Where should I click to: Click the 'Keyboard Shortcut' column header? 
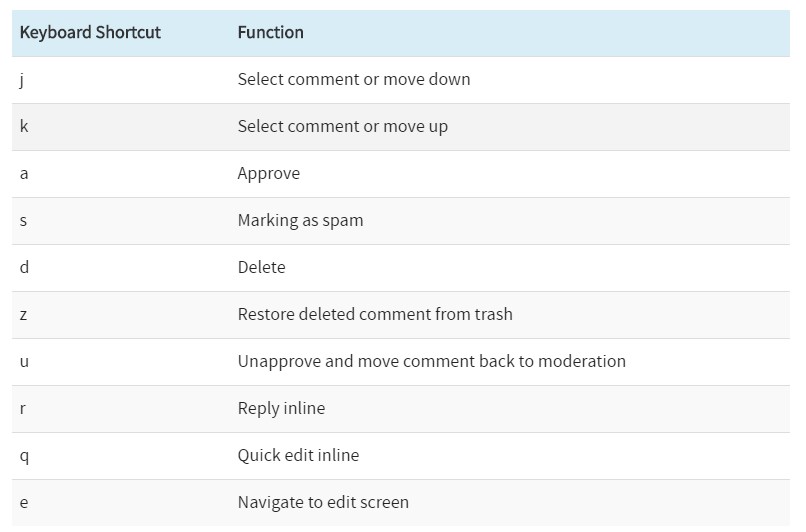coord(90,33)
